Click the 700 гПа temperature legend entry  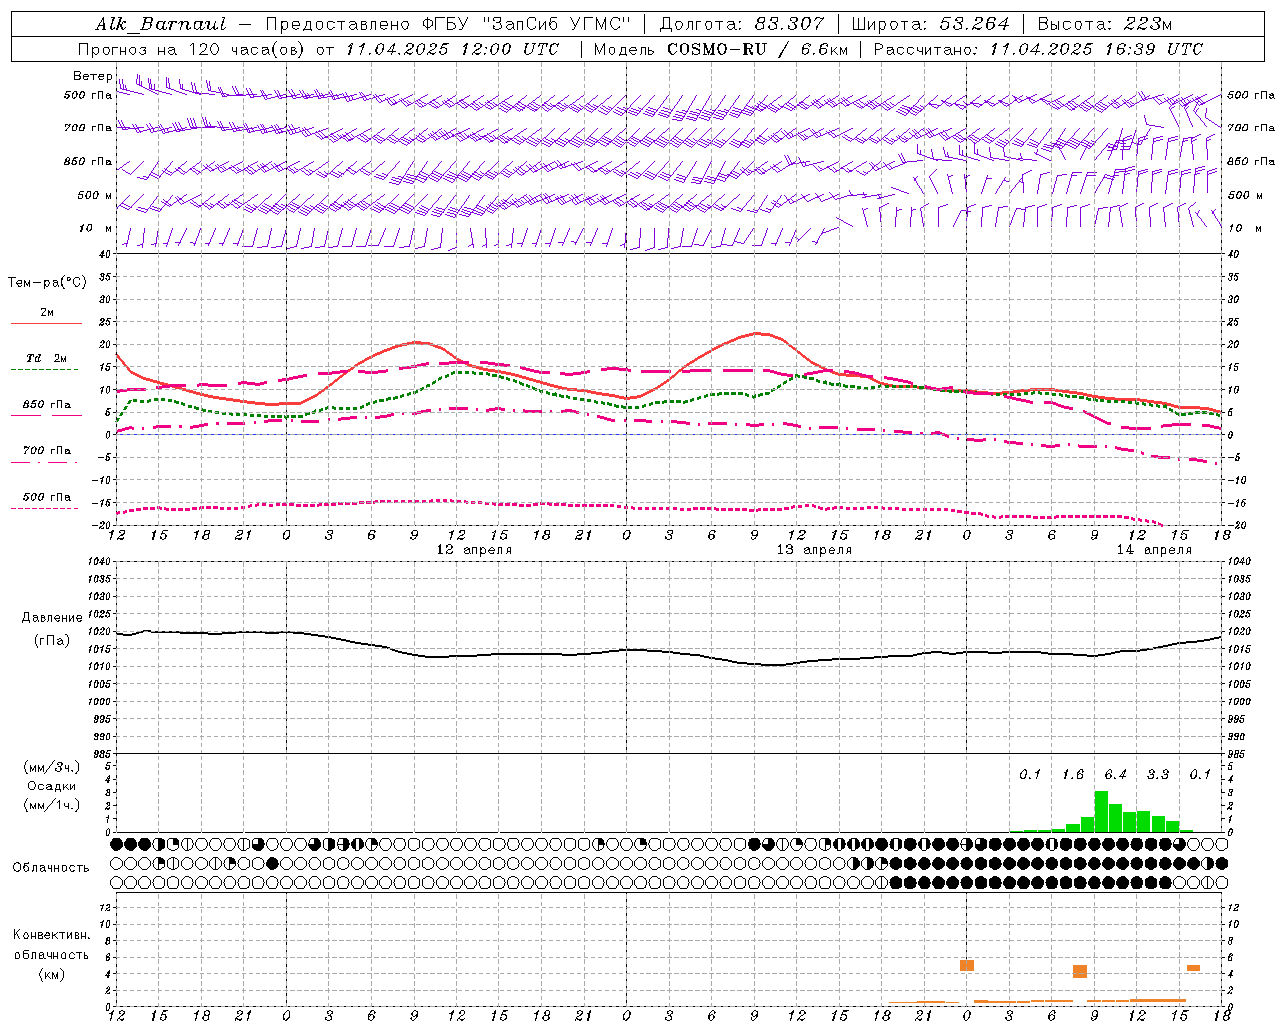(47, 450)
